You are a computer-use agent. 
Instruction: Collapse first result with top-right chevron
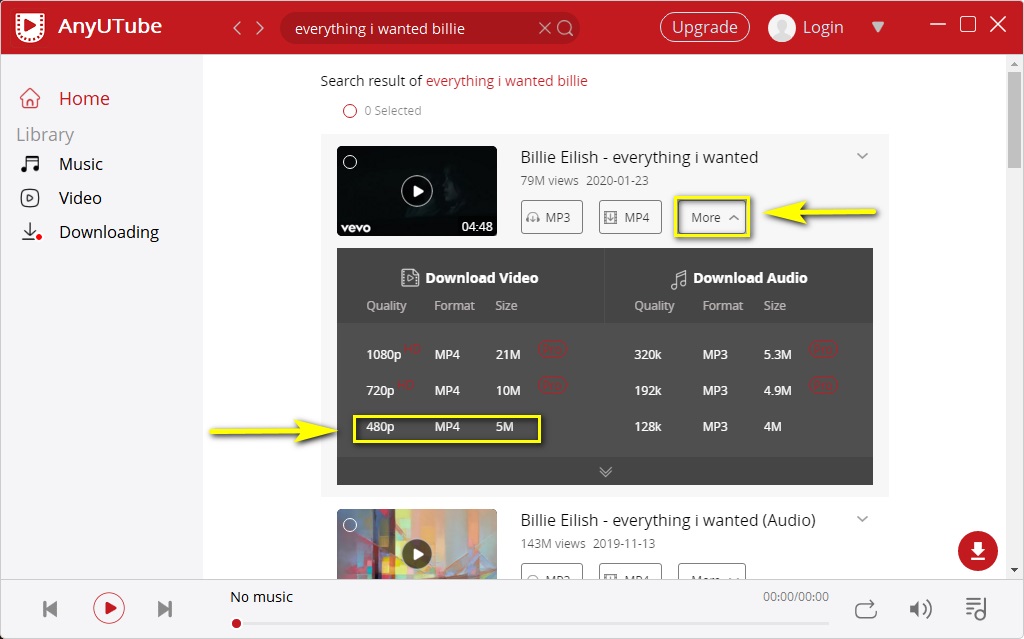[863, 156]
